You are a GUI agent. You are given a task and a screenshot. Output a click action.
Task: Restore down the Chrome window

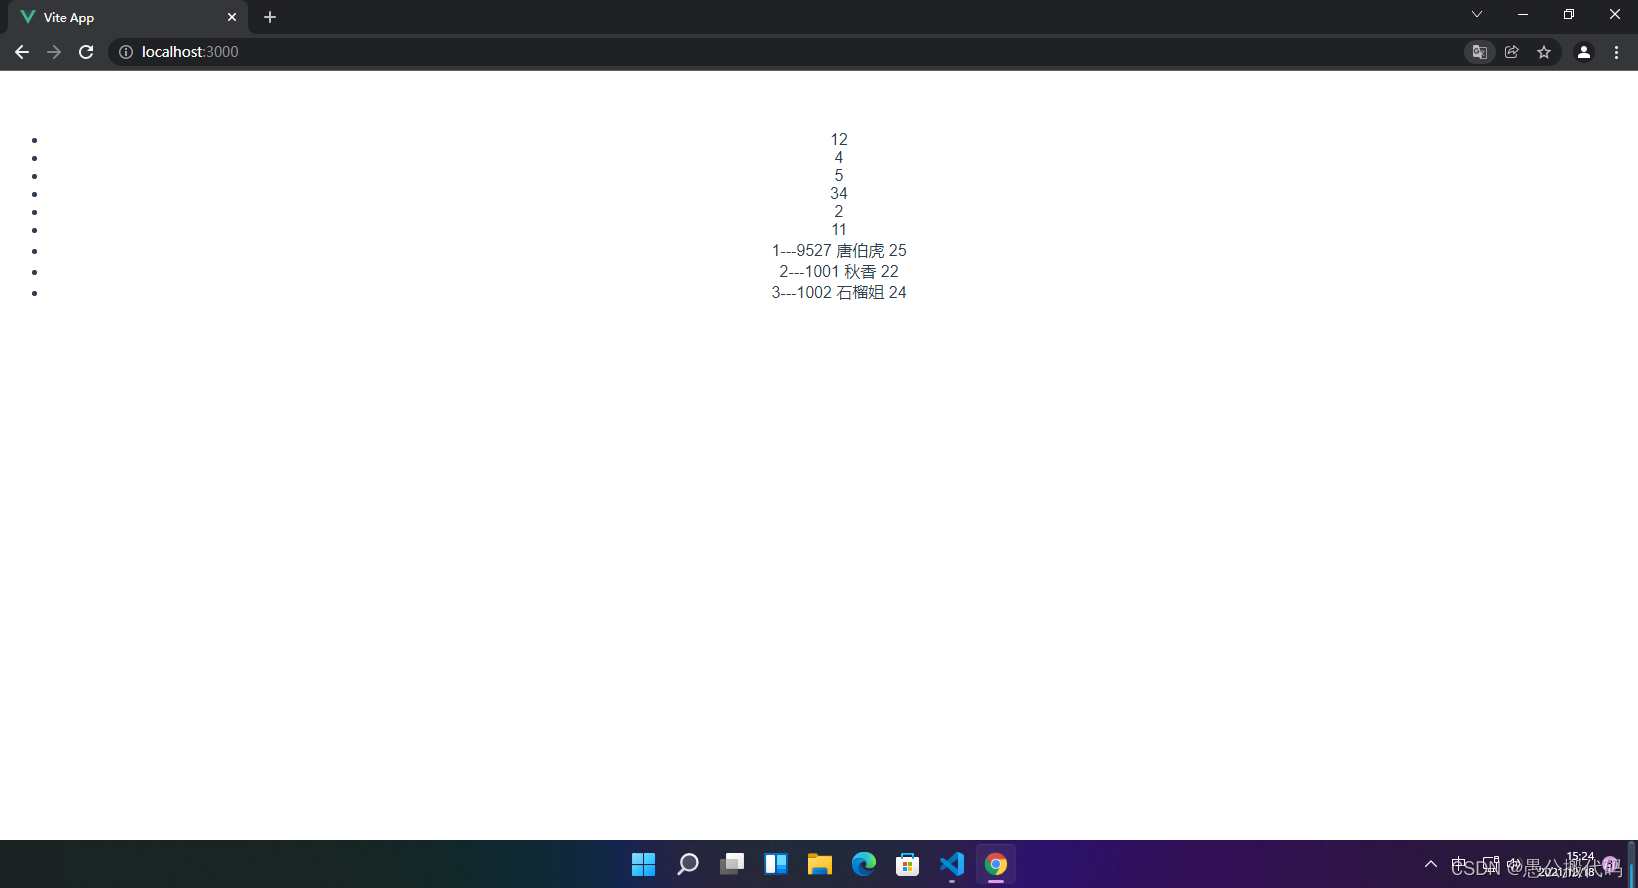click(x=1569, y=14)
